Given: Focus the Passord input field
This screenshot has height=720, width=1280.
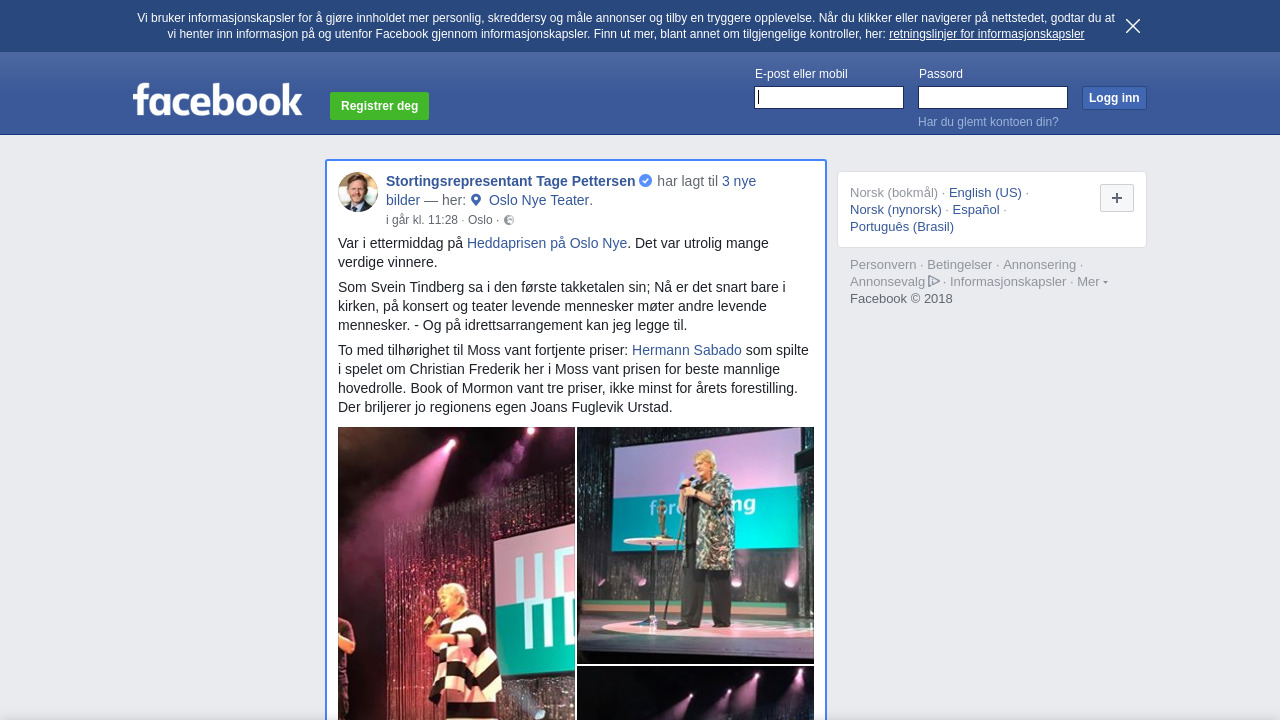Looking at the screenshot, I should point(993,97).
